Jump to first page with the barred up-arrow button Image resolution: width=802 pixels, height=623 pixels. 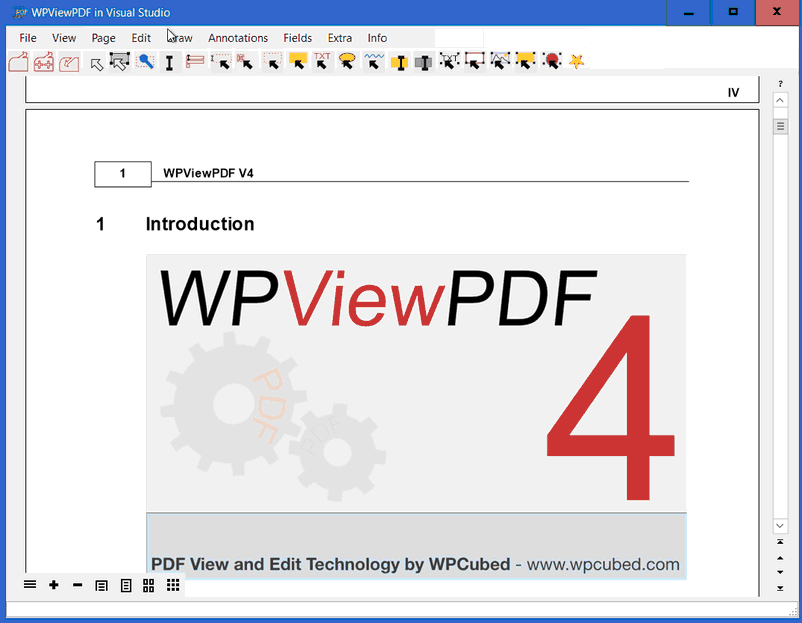point(780,542)
